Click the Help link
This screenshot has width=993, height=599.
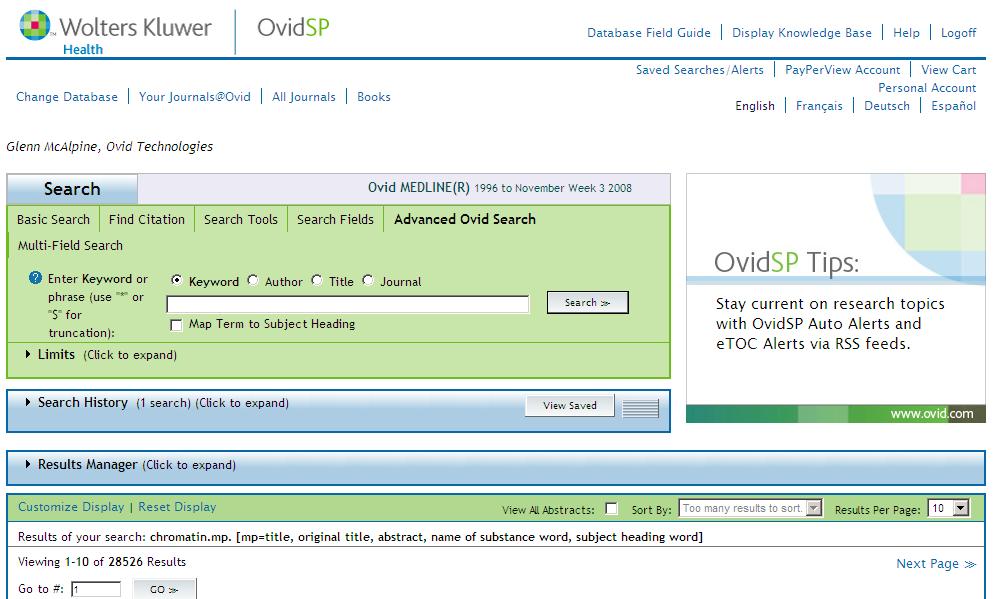tap(906, 33)
